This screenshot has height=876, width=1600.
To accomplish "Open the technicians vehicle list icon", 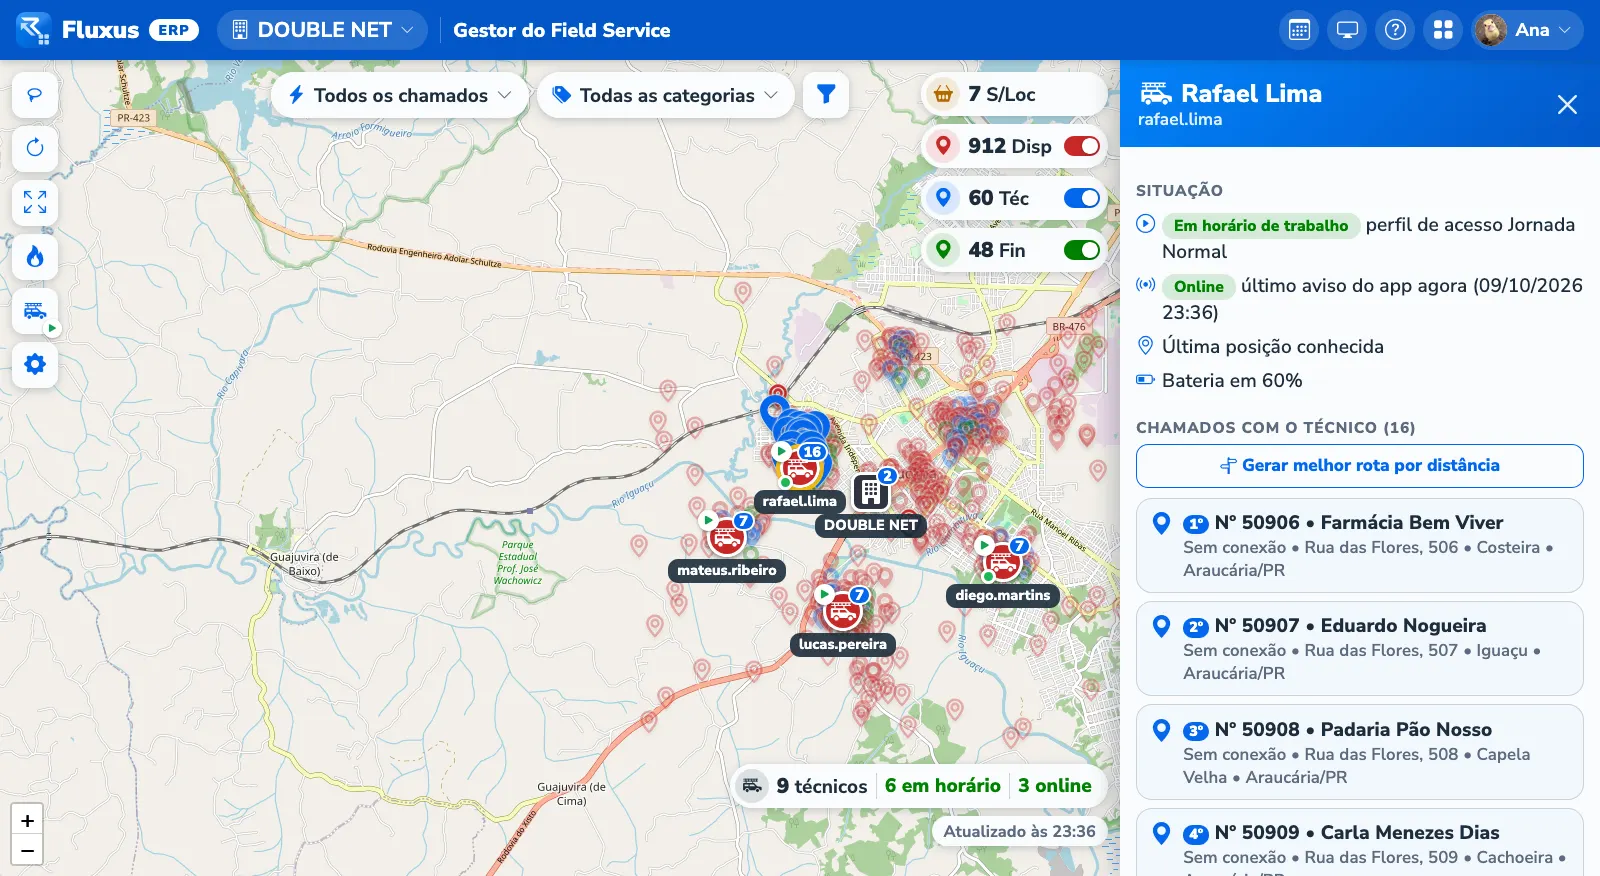I will (x=35, y=311).
